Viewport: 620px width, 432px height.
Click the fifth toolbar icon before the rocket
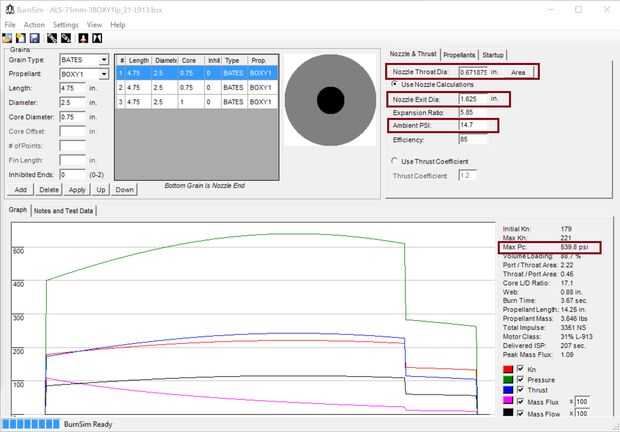66,38
